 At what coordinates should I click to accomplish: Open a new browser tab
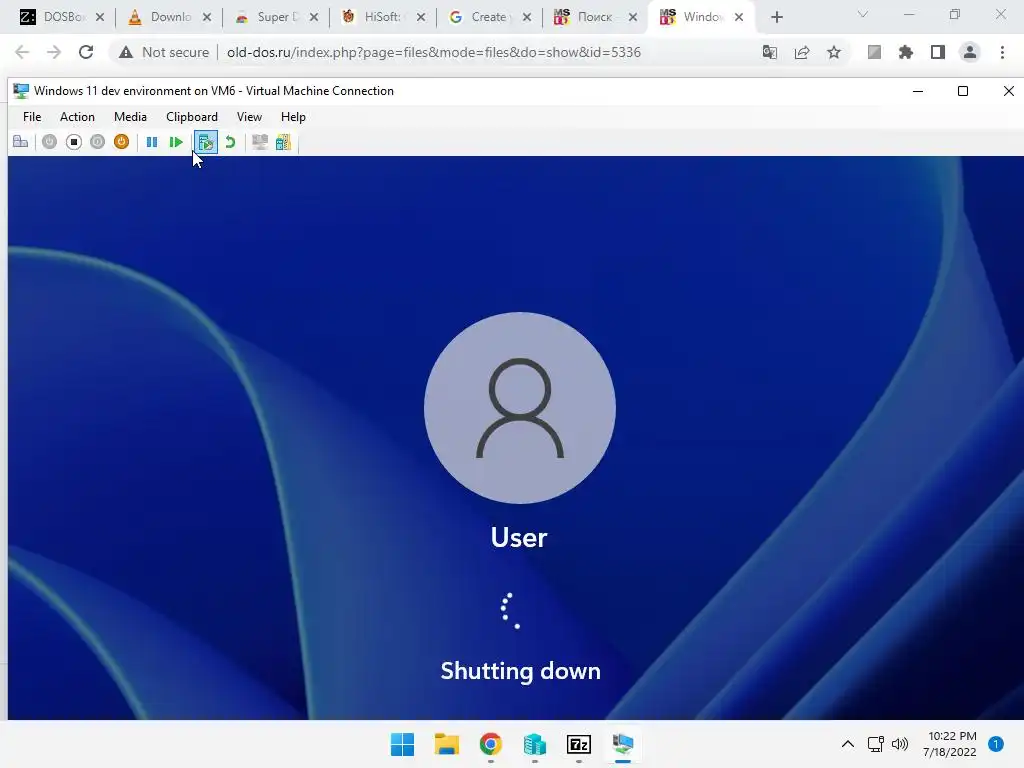click(776, 17)
